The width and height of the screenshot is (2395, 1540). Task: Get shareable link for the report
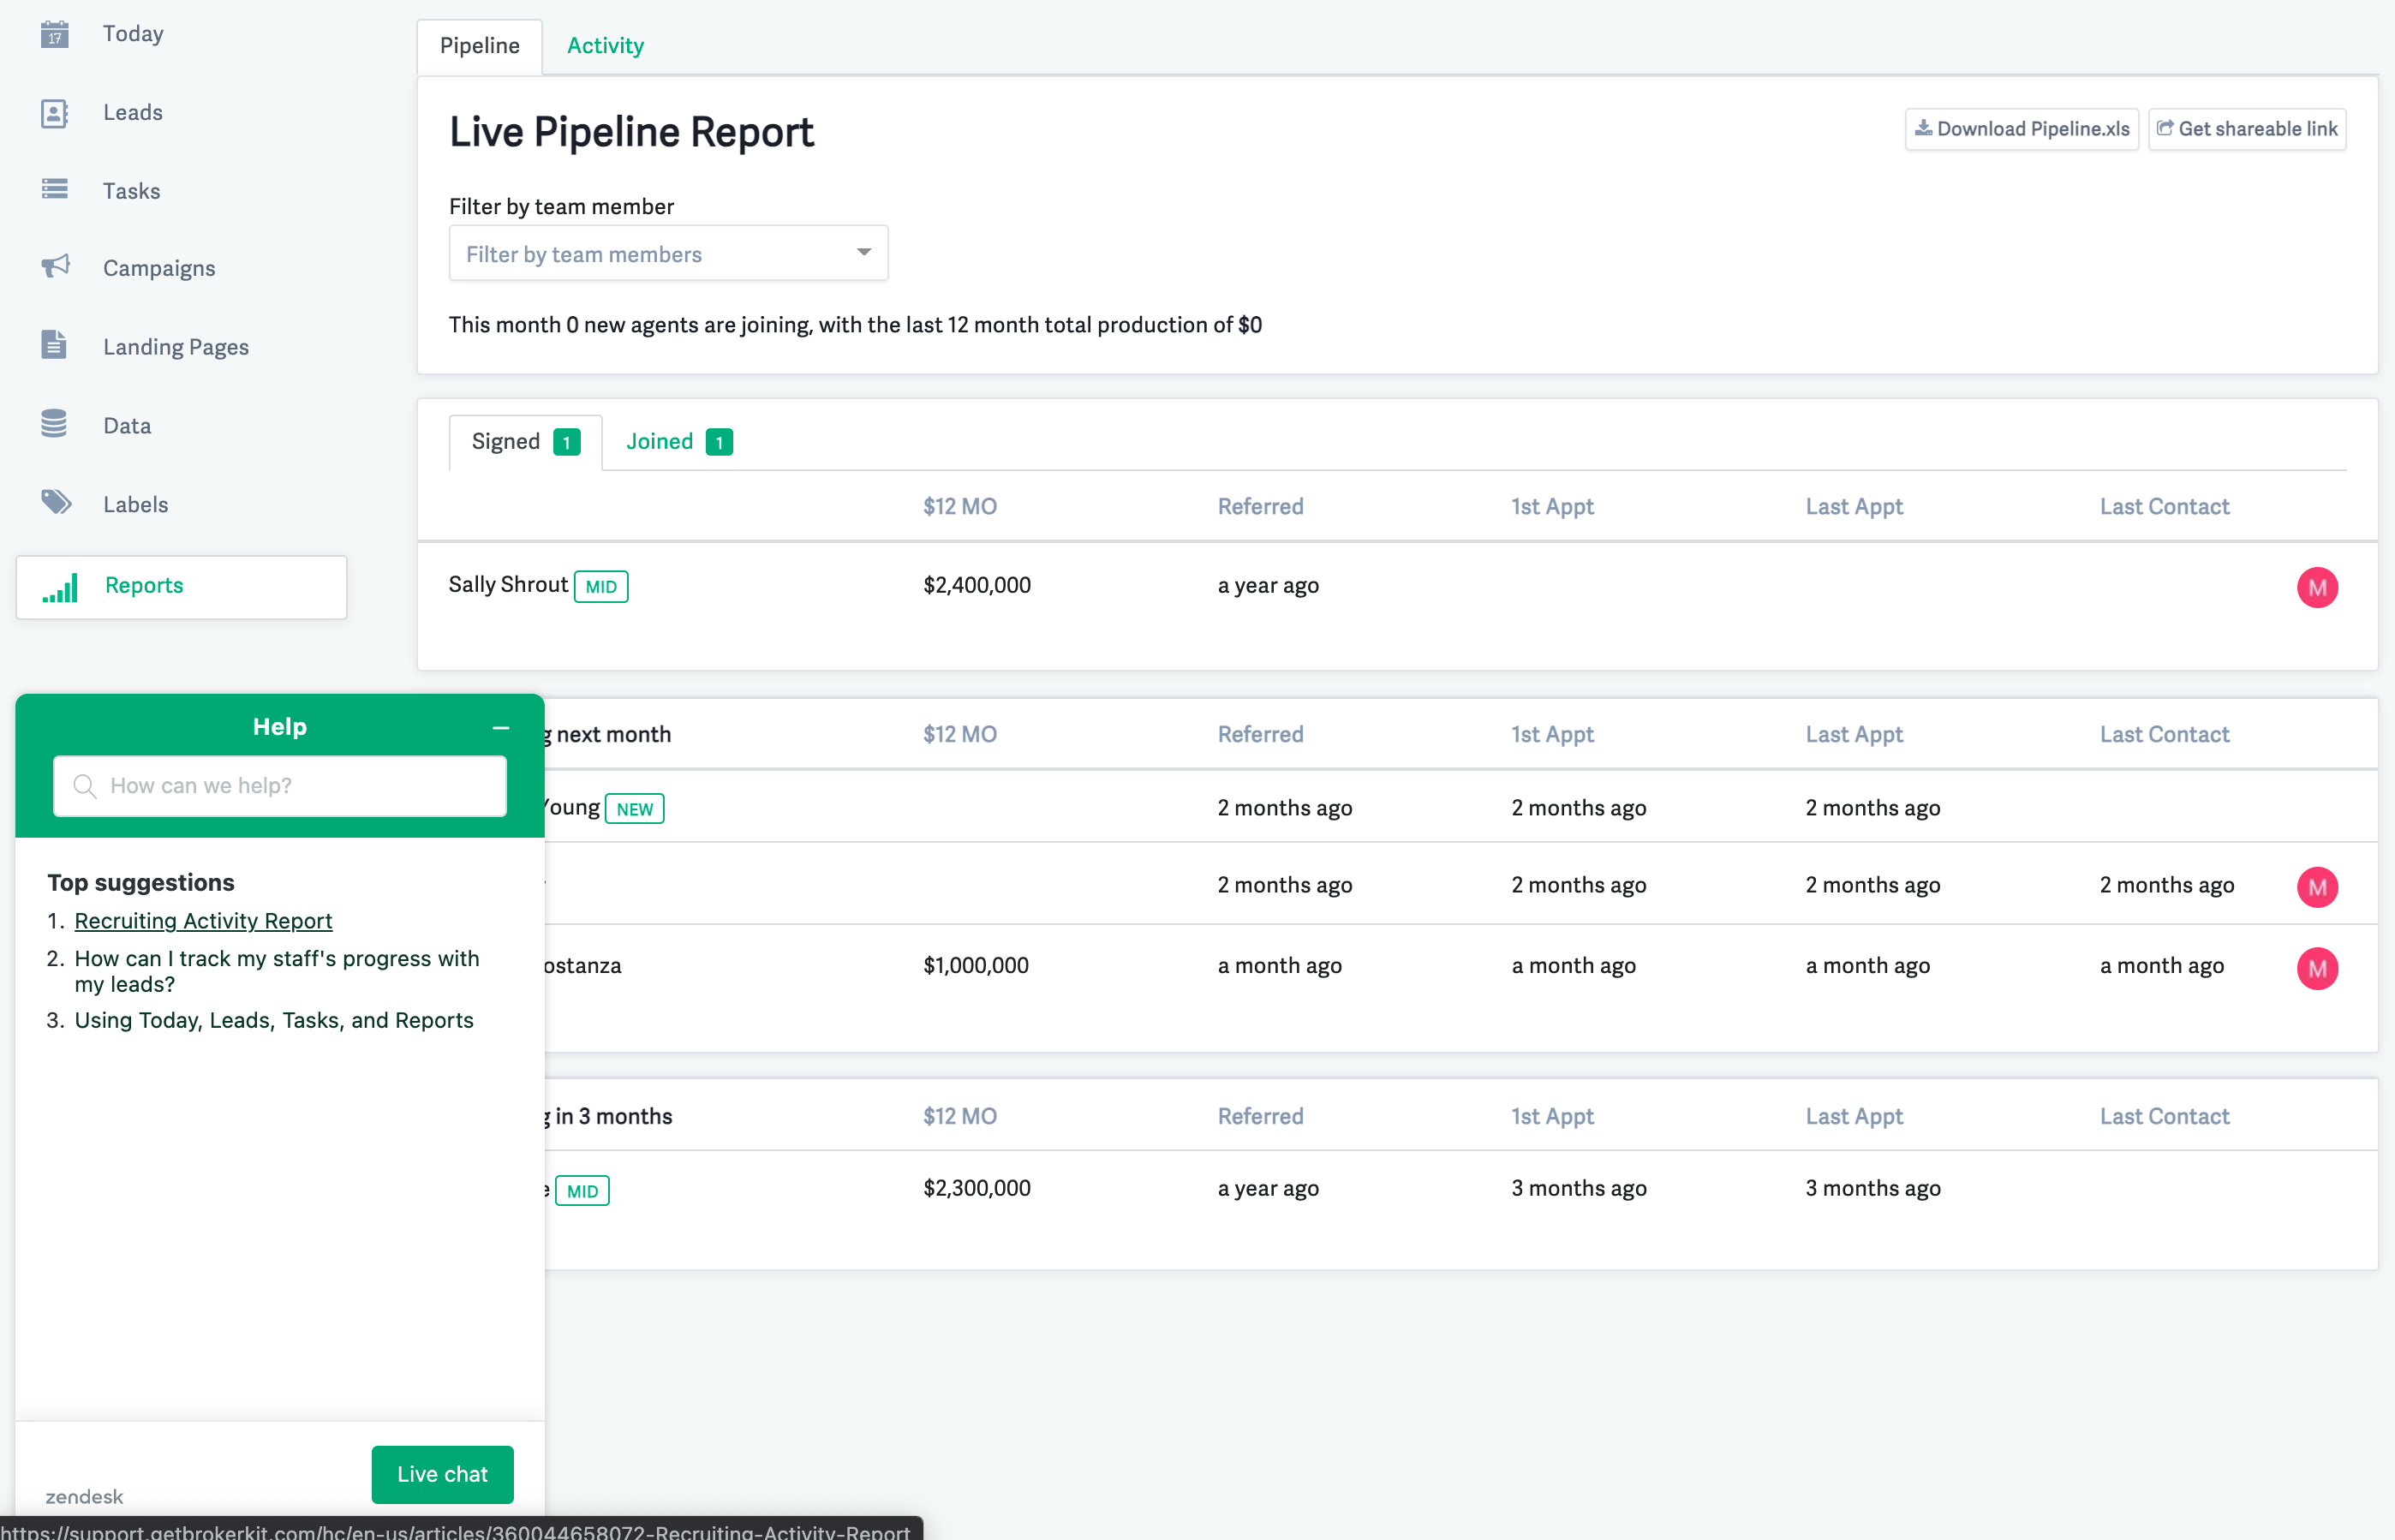click(x=2246, y=129)
